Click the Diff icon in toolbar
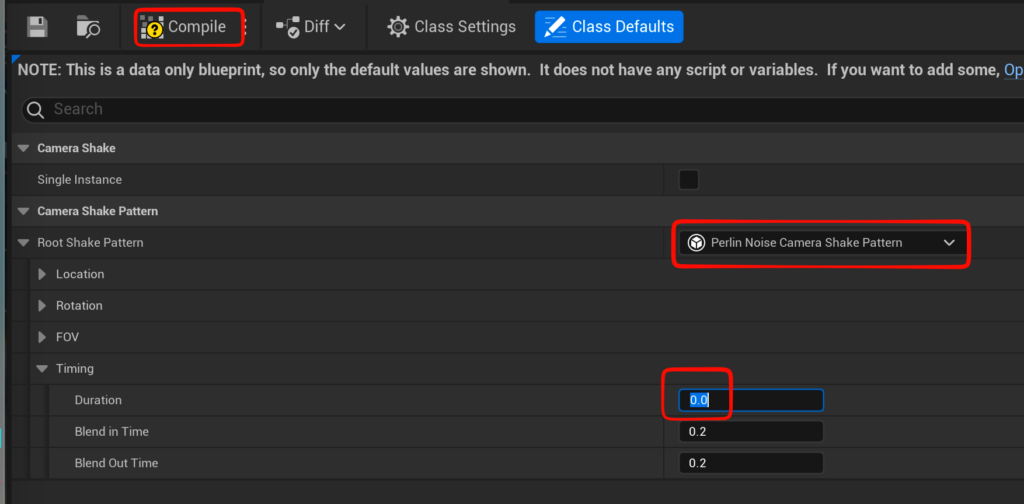The height and width of the screenshot is (504, 1024). click(x=288, y=27)
